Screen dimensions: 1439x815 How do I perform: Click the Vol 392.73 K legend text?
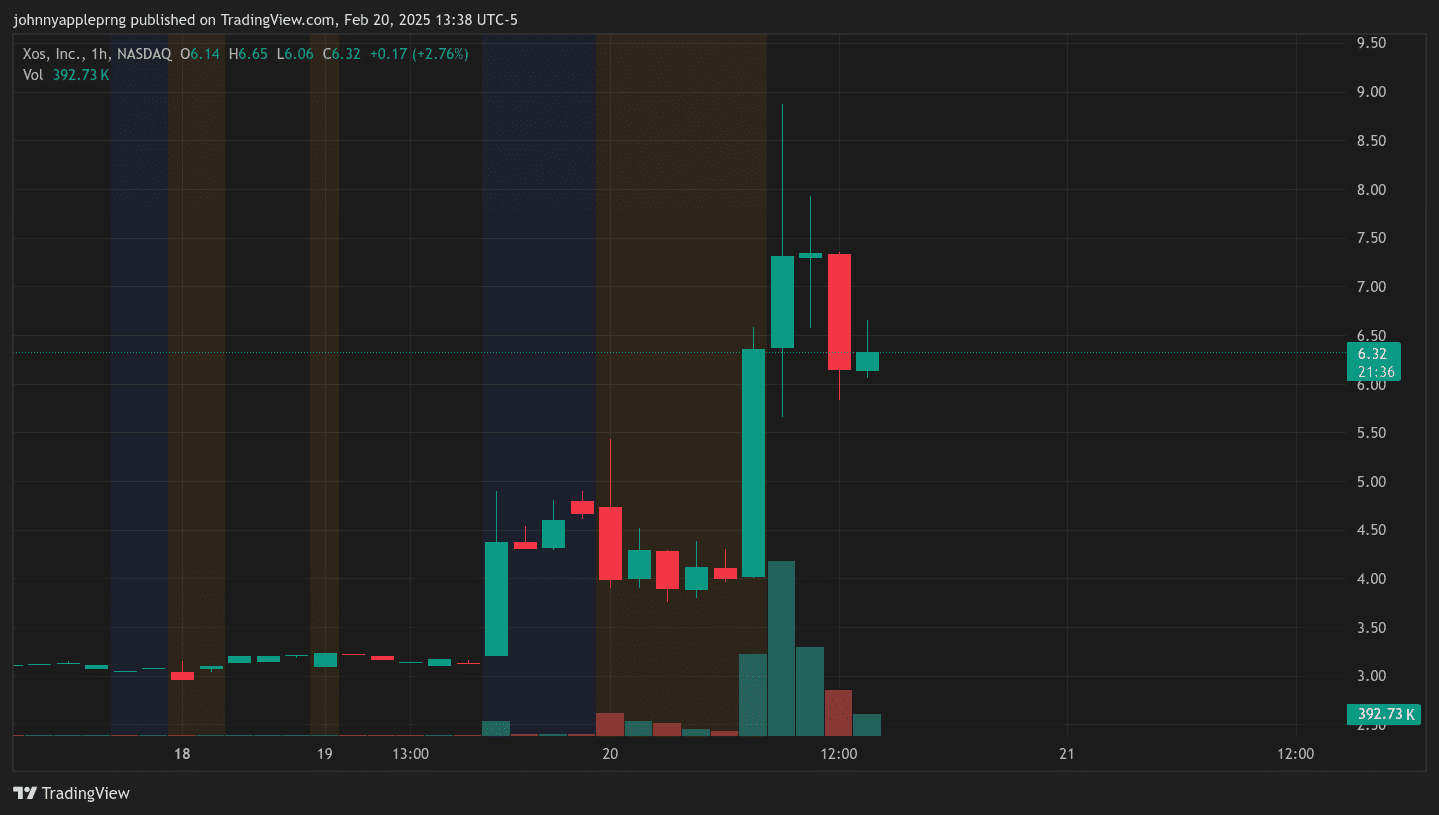point(66,74)
